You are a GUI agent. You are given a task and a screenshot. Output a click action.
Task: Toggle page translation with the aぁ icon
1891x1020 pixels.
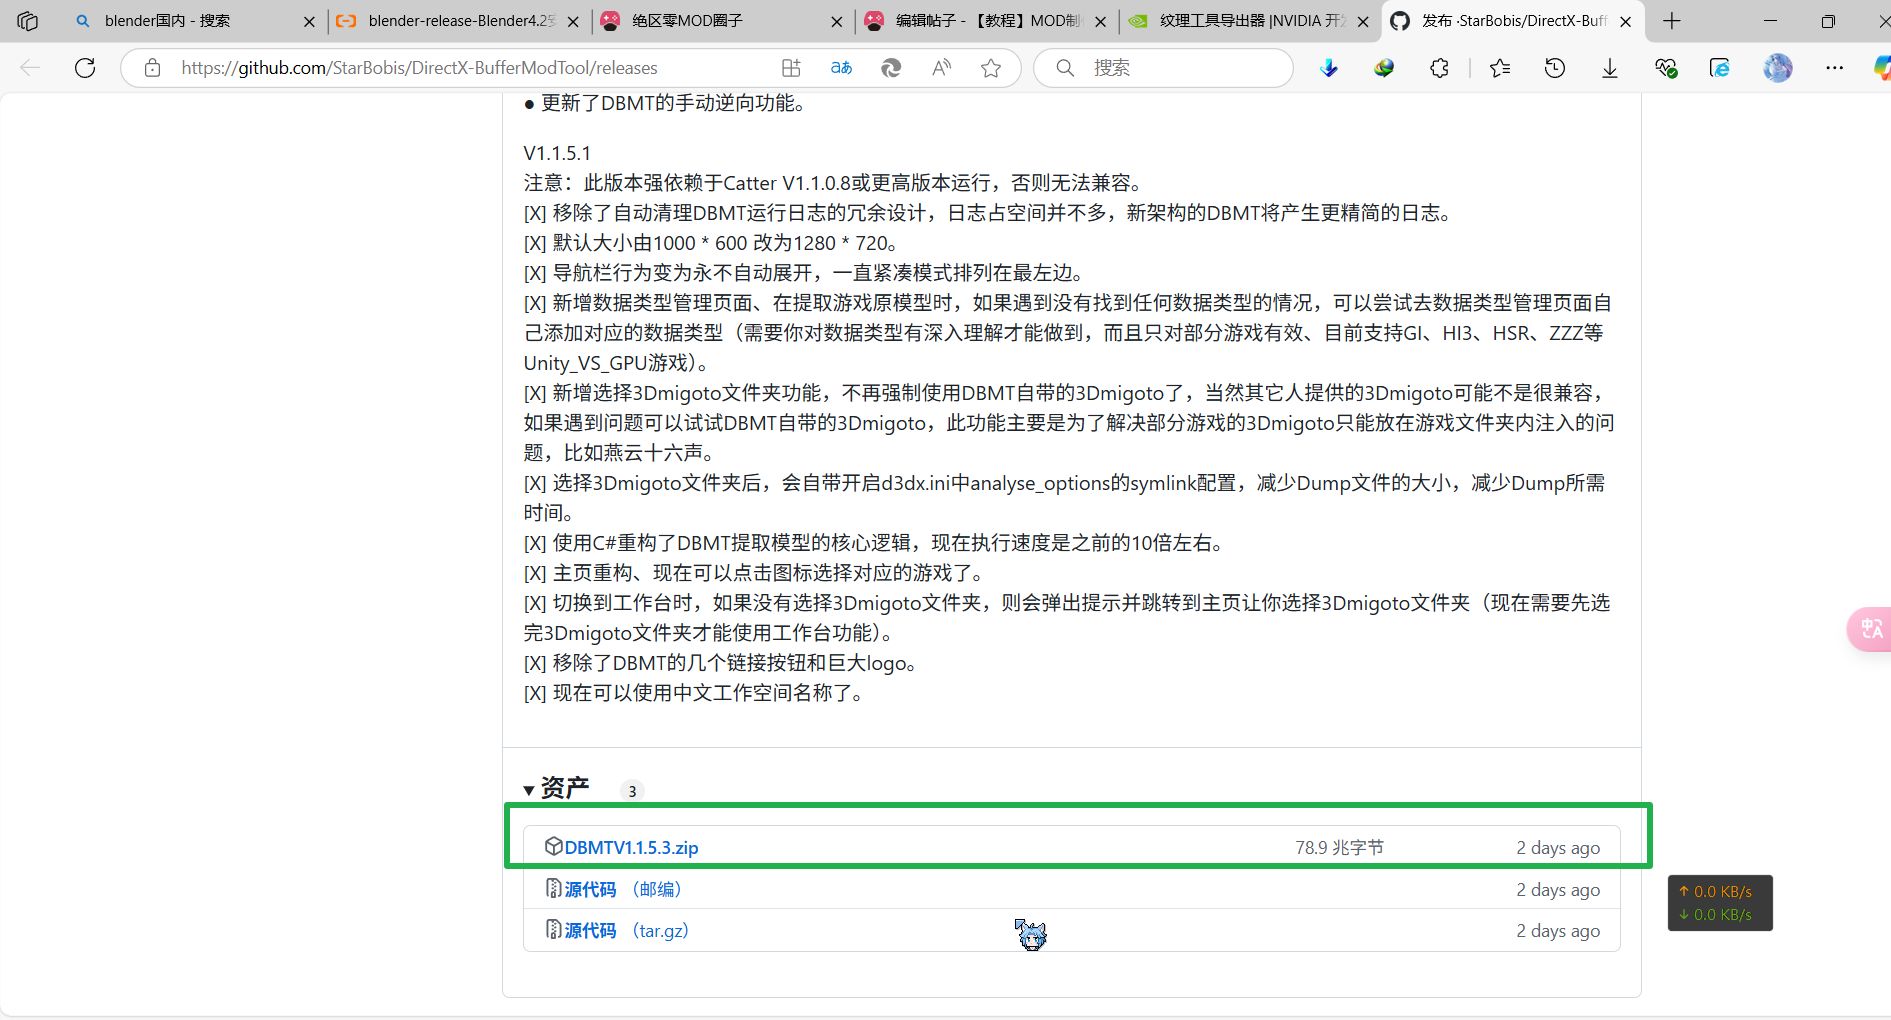click(841, 68)
